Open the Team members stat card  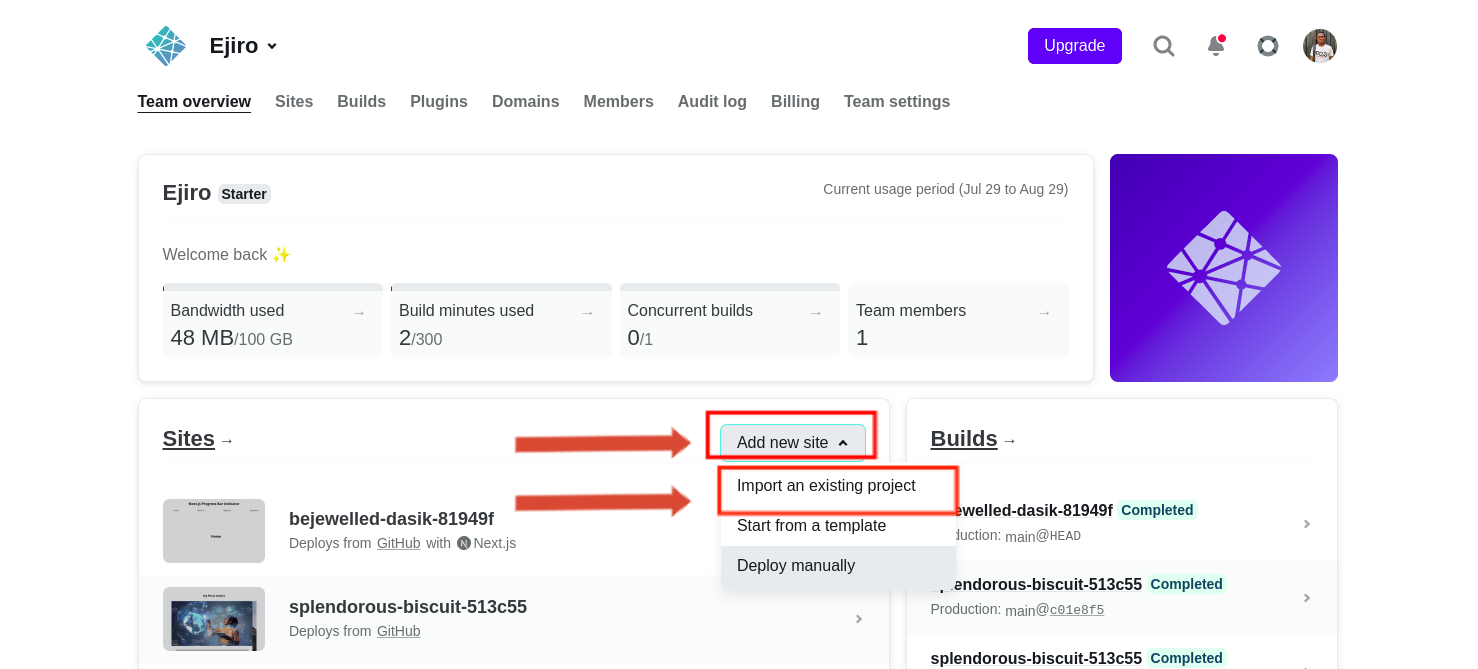click(x=958, y=322)
